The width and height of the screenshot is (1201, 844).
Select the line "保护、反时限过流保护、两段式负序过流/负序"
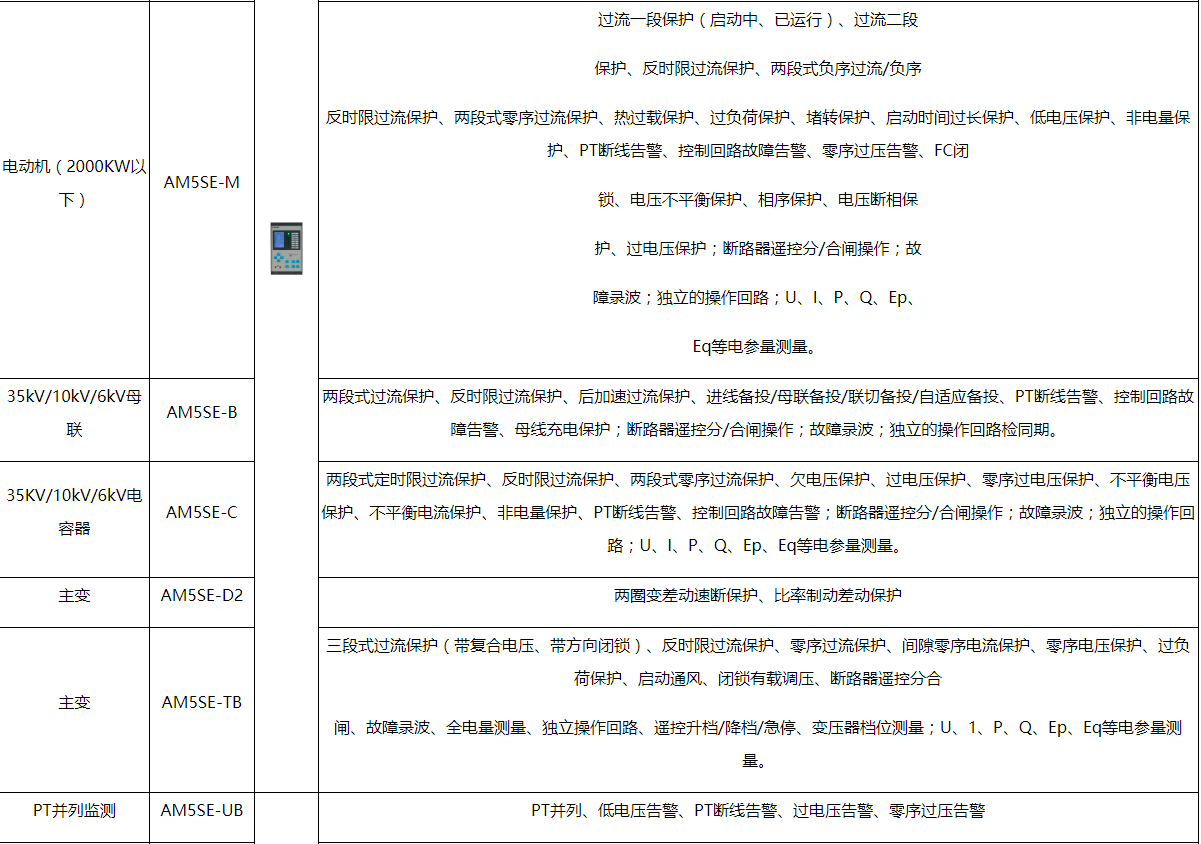(757, 69)
